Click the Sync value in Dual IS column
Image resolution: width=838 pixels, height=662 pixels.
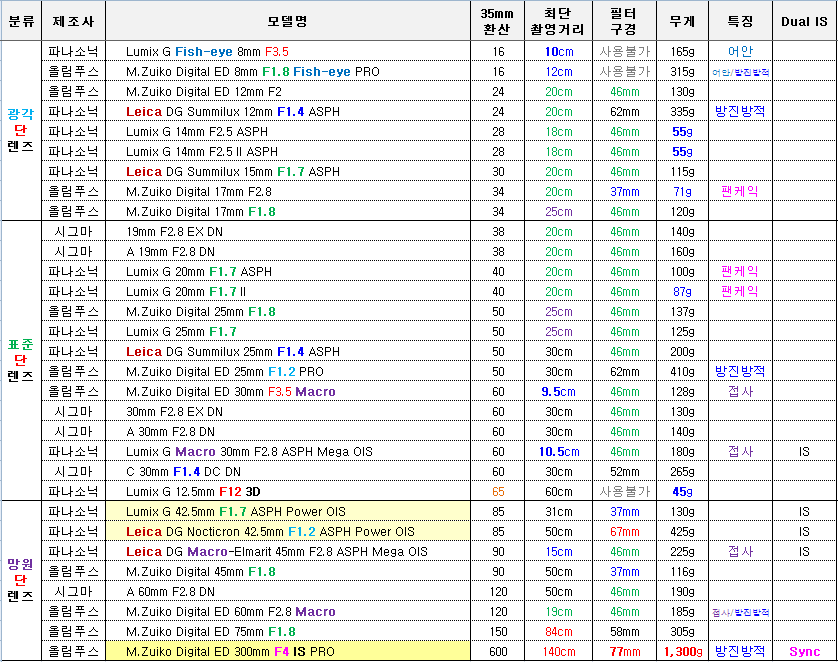pyautogui.click(x=804, y=651)
